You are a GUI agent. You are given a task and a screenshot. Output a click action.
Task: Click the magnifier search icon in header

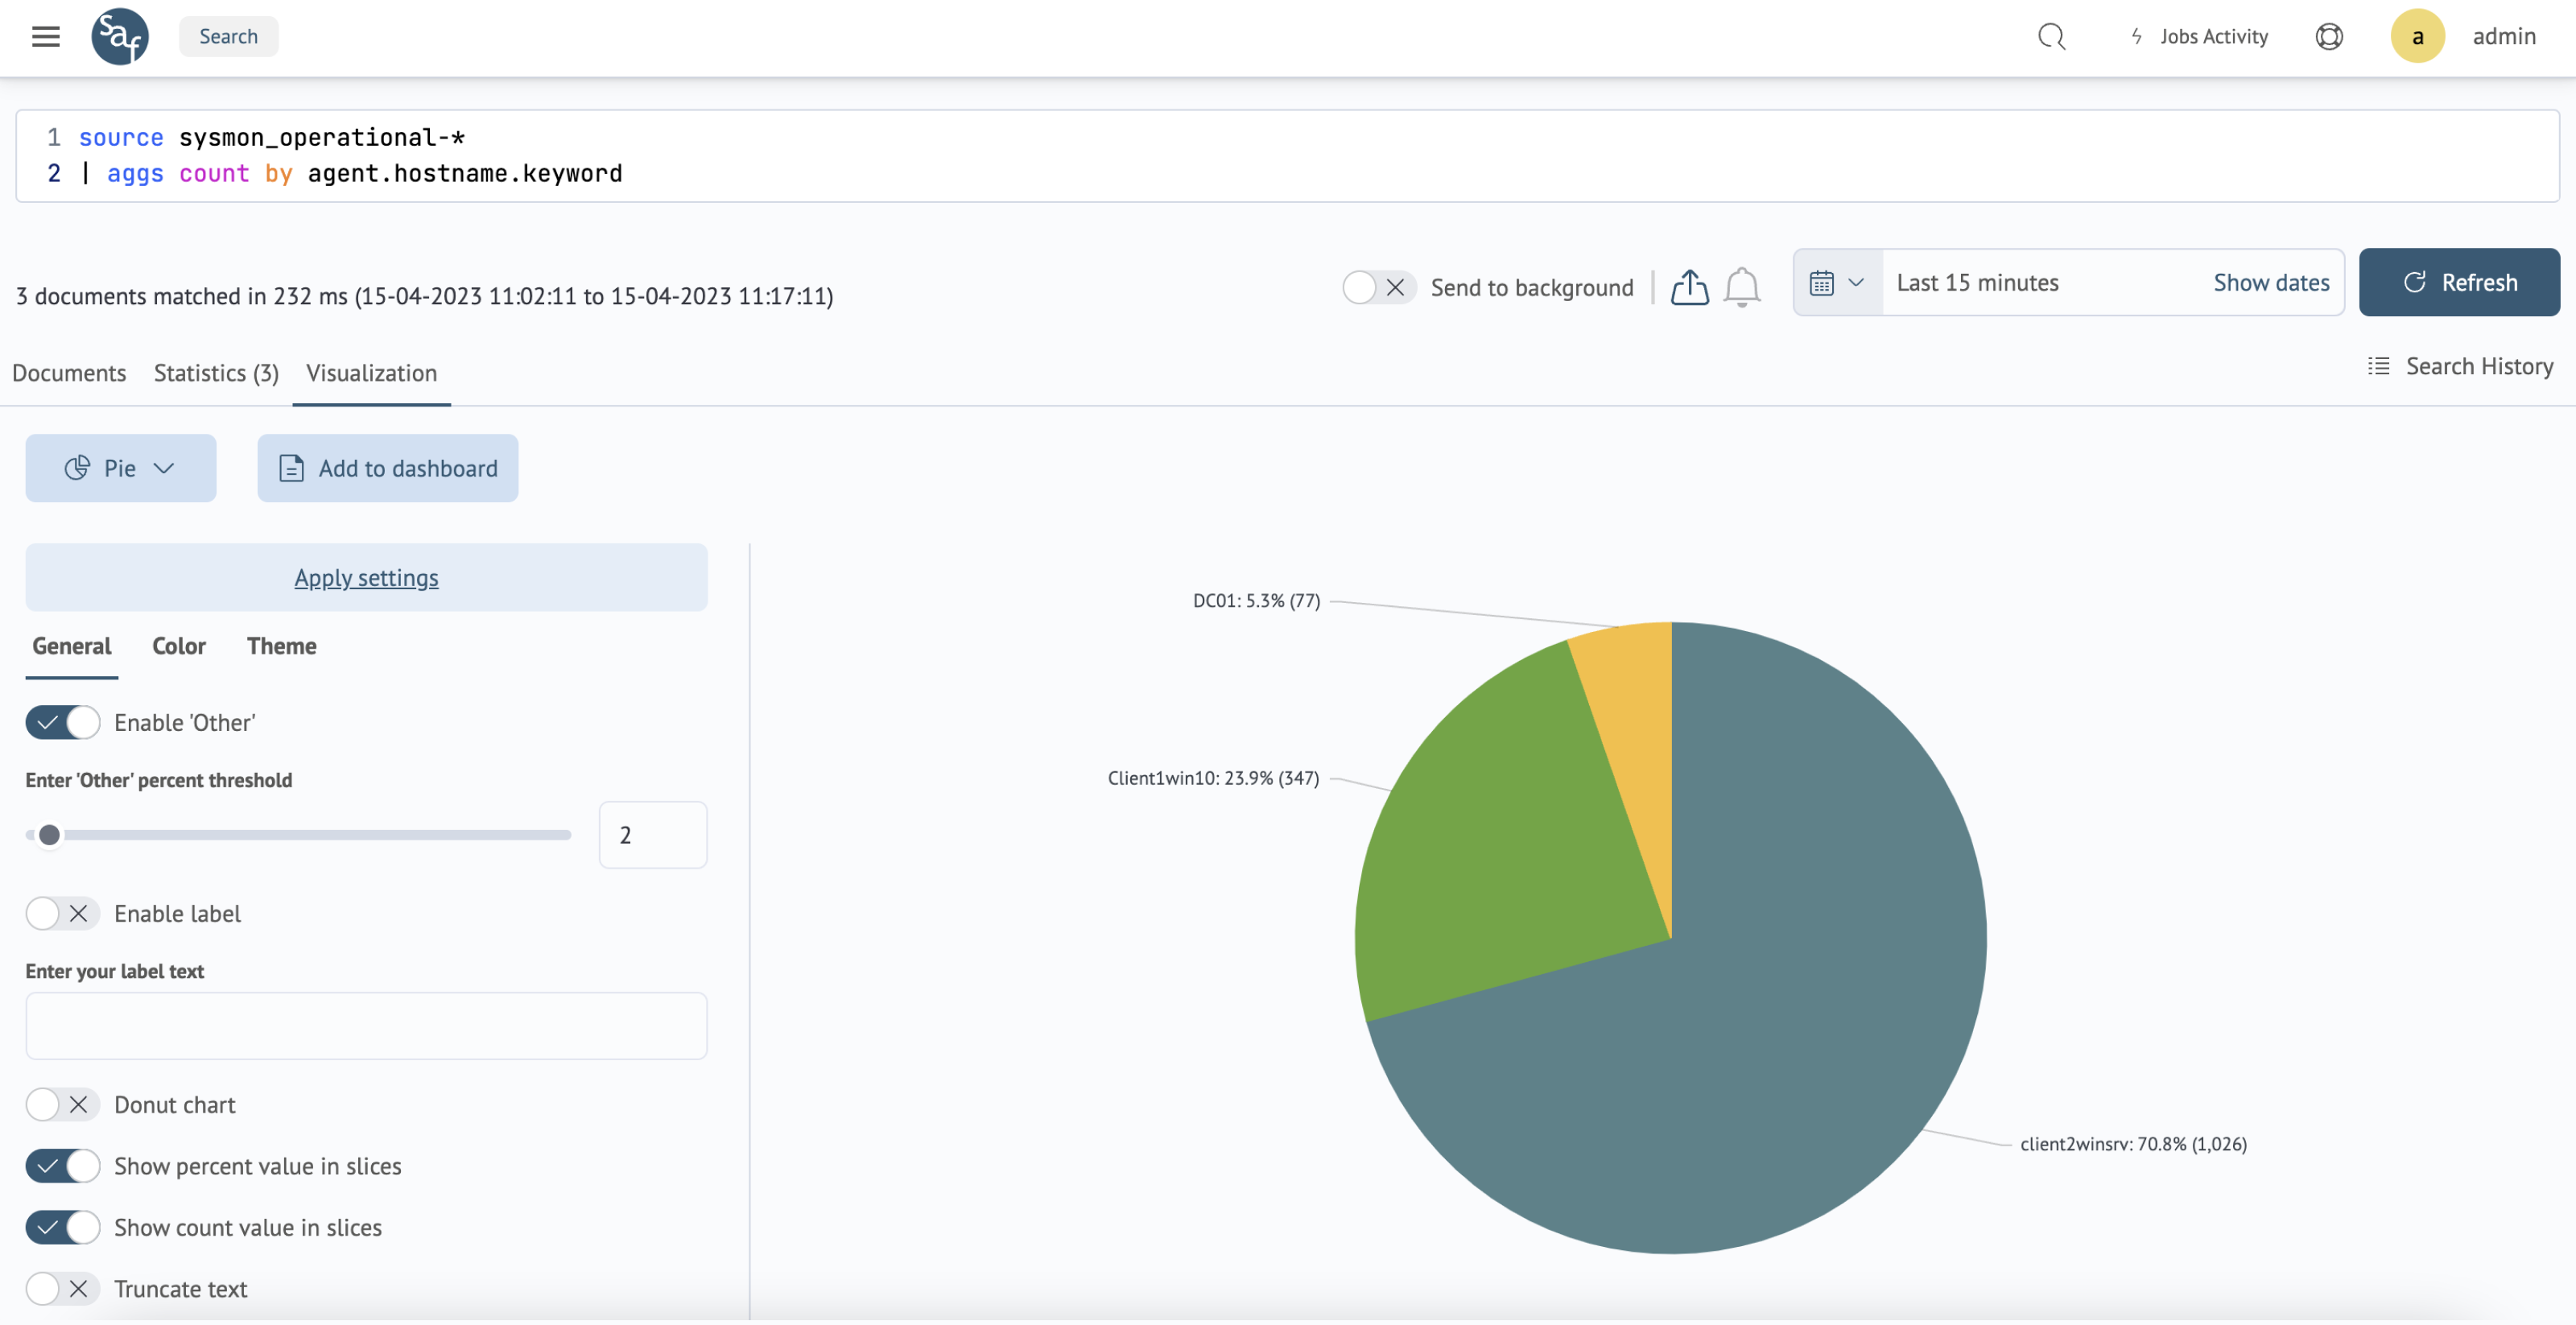tap(2051, 37)
